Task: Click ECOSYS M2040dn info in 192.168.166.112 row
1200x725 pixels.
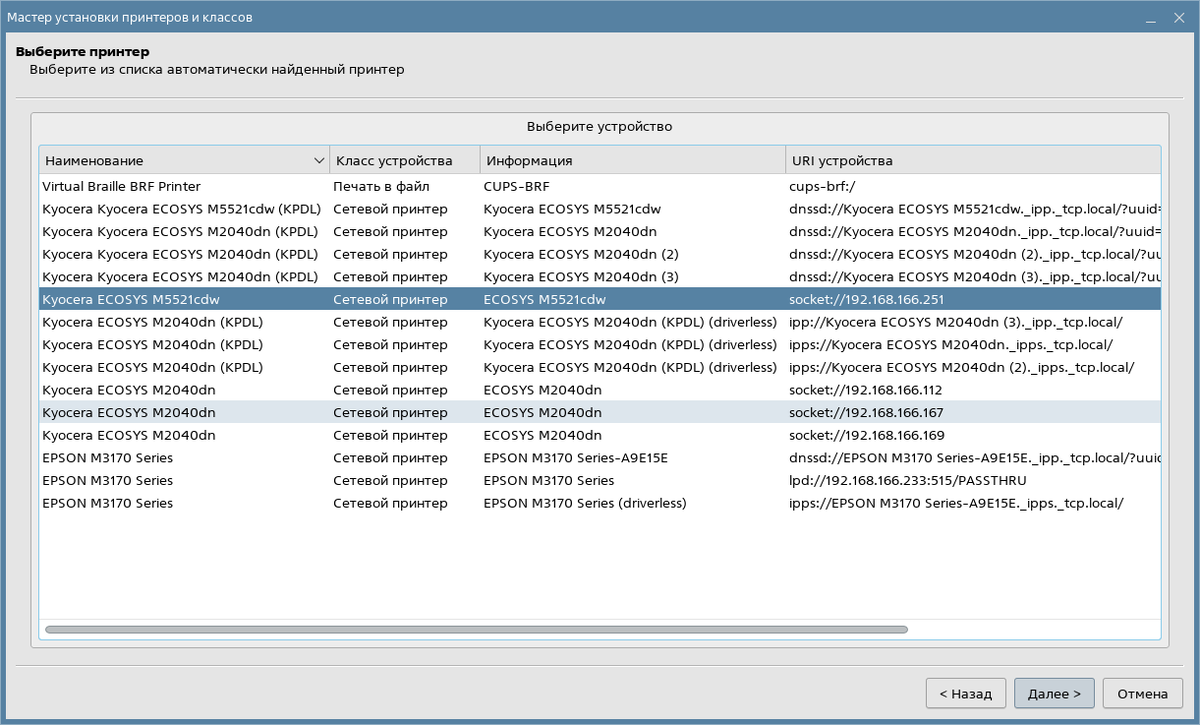Action: point(543,390)
